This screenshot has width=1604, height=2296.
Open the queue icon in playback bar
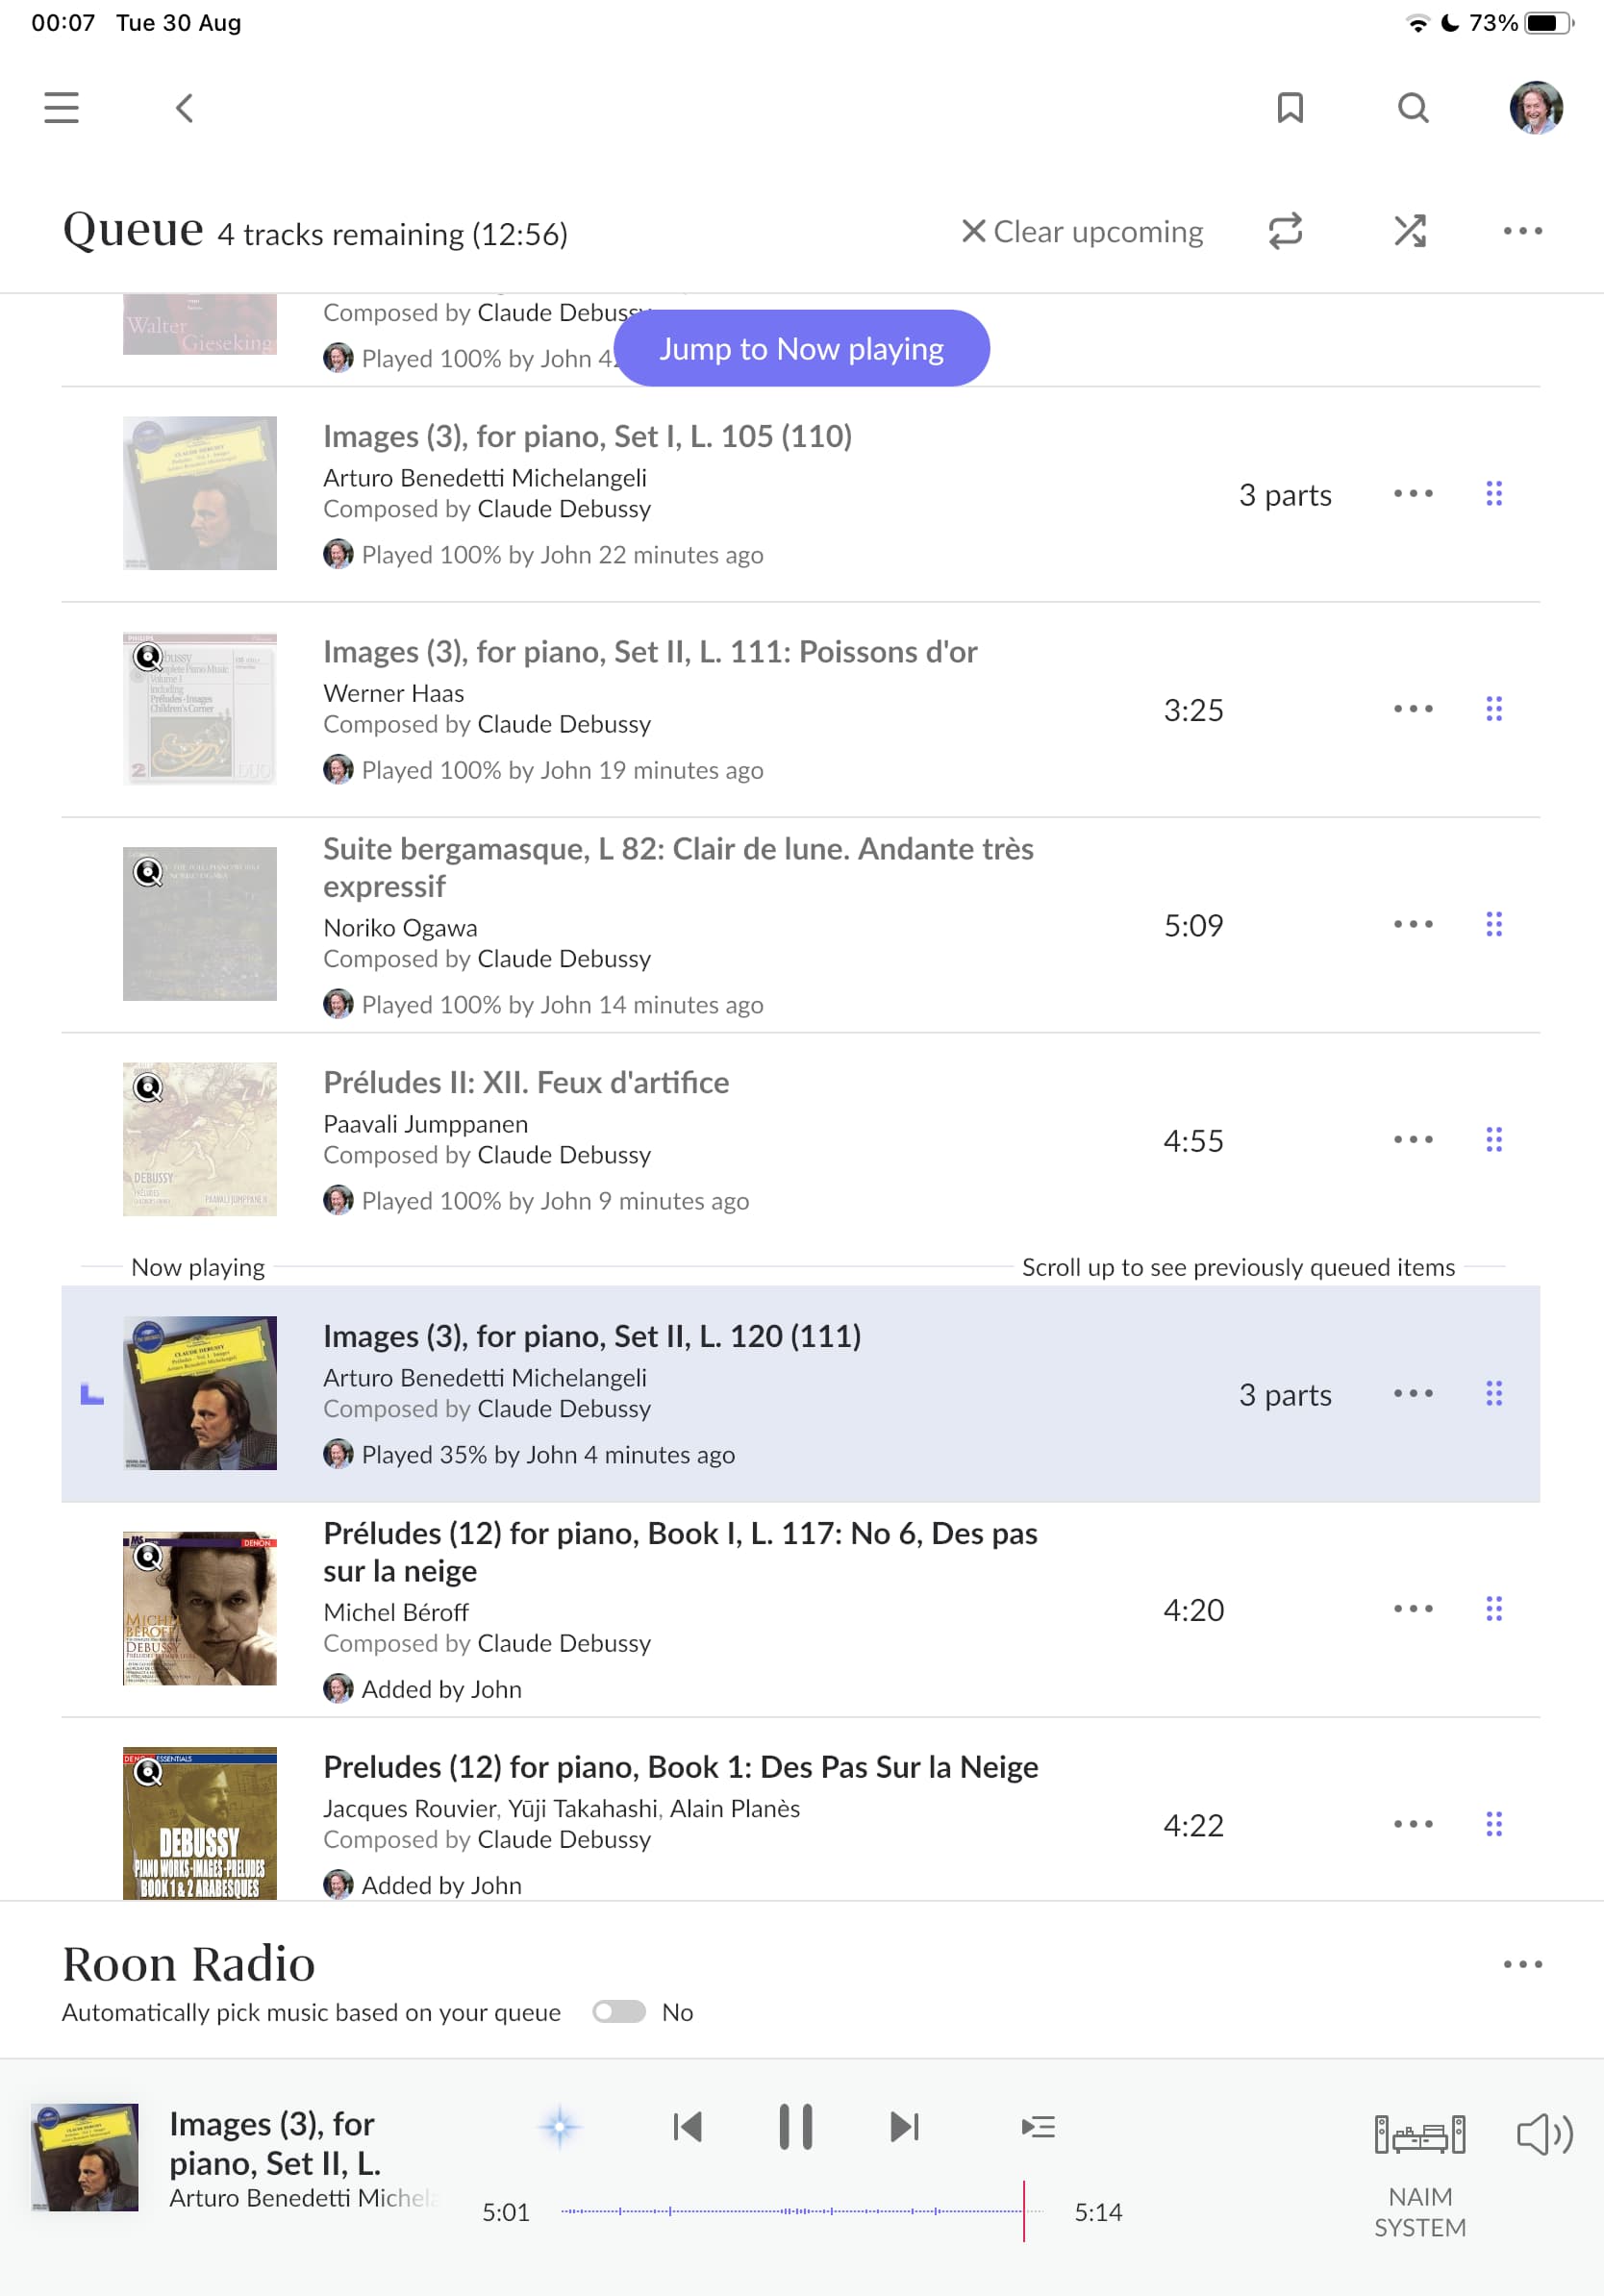[1038, 2126]
